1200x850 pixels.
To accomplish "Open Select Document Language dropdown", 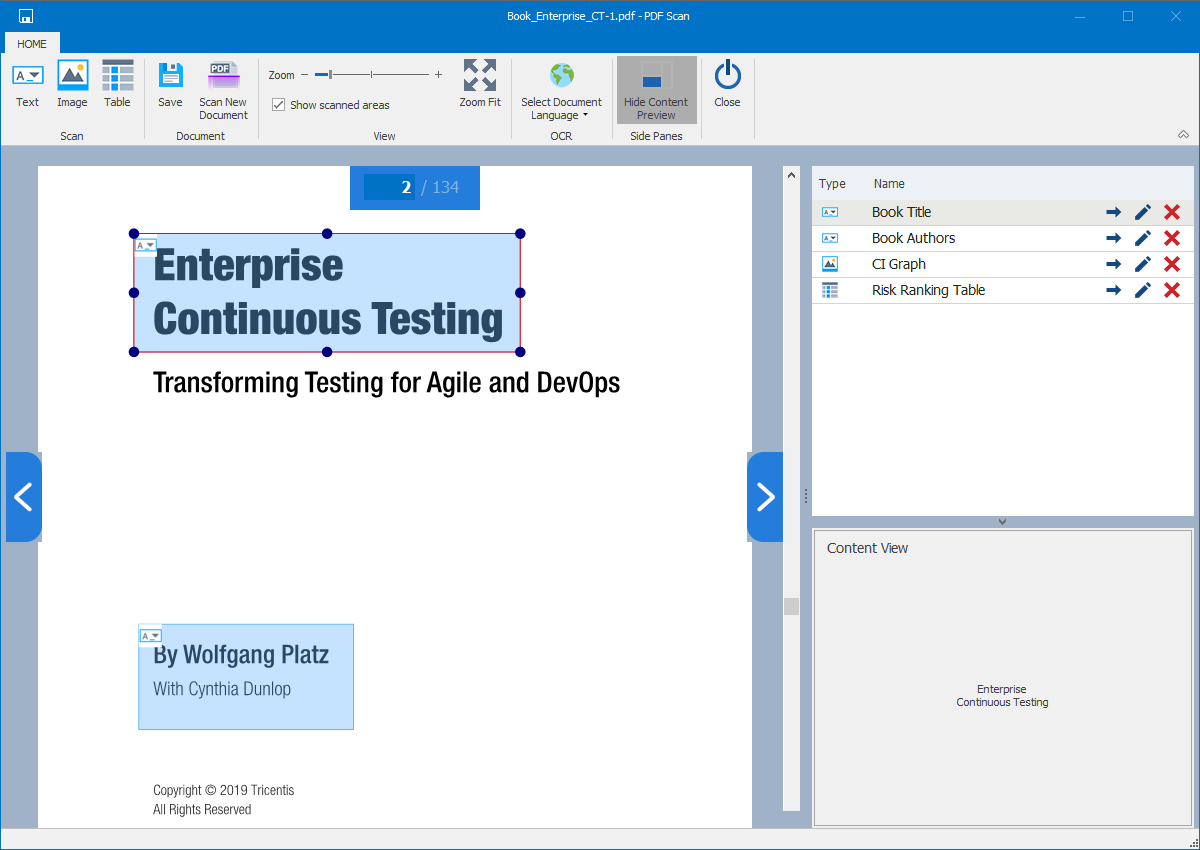I will point(561,91).
